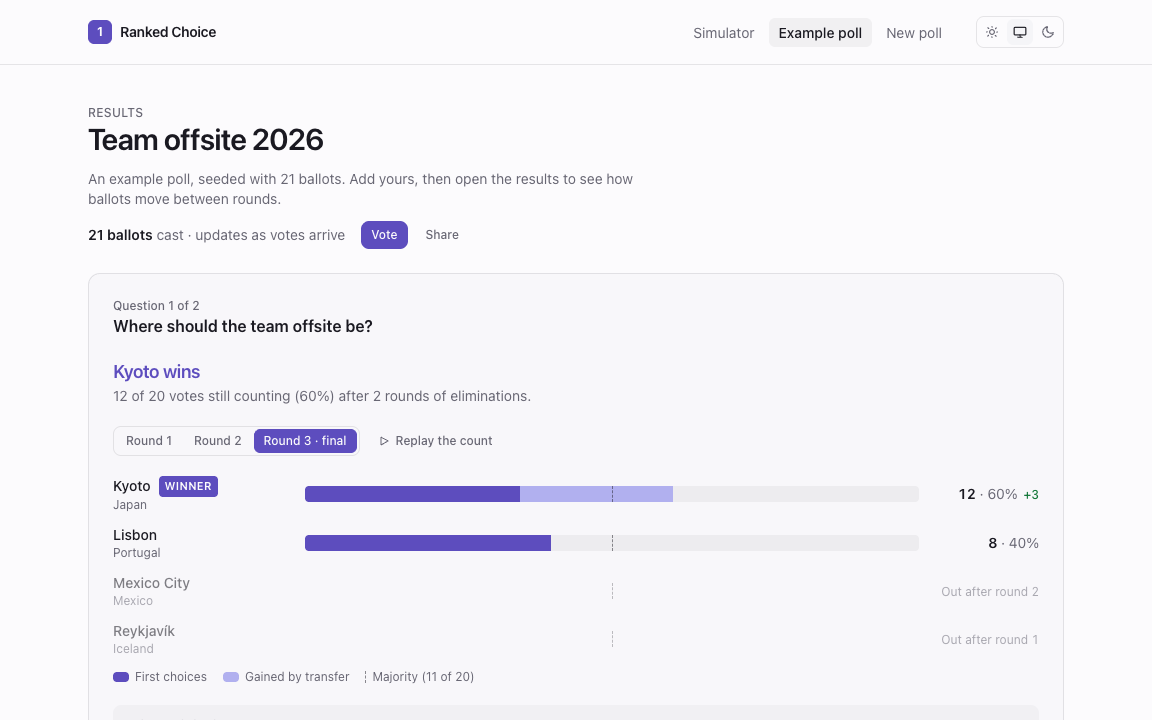Click the "Japan" subtitle under Kyoto
Image resolution: width=1152 pixels, height=720 pixels.
130,505
